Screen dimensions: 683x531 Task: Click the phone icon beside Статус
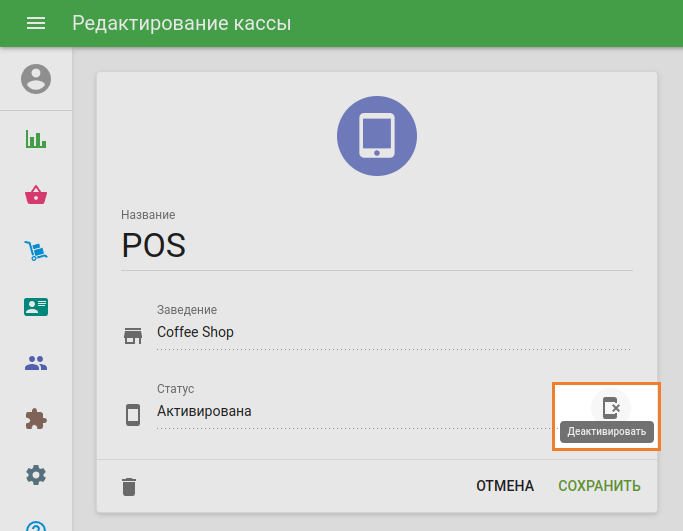(133, 414)
